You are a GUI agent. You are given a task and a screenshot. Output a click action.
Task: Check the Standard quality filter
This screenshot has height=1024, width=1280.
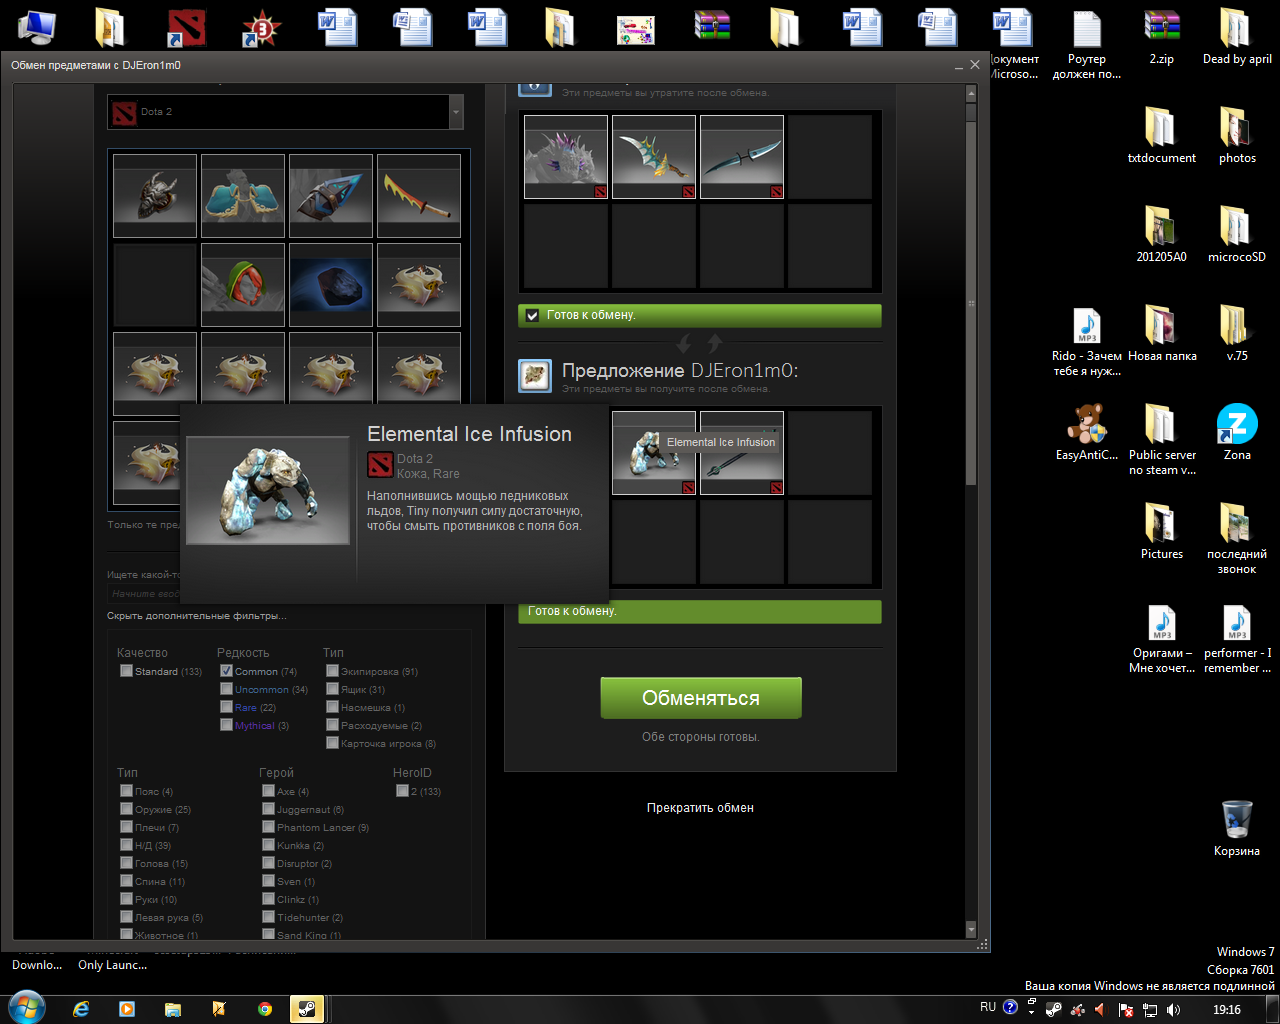pos(127,671)
